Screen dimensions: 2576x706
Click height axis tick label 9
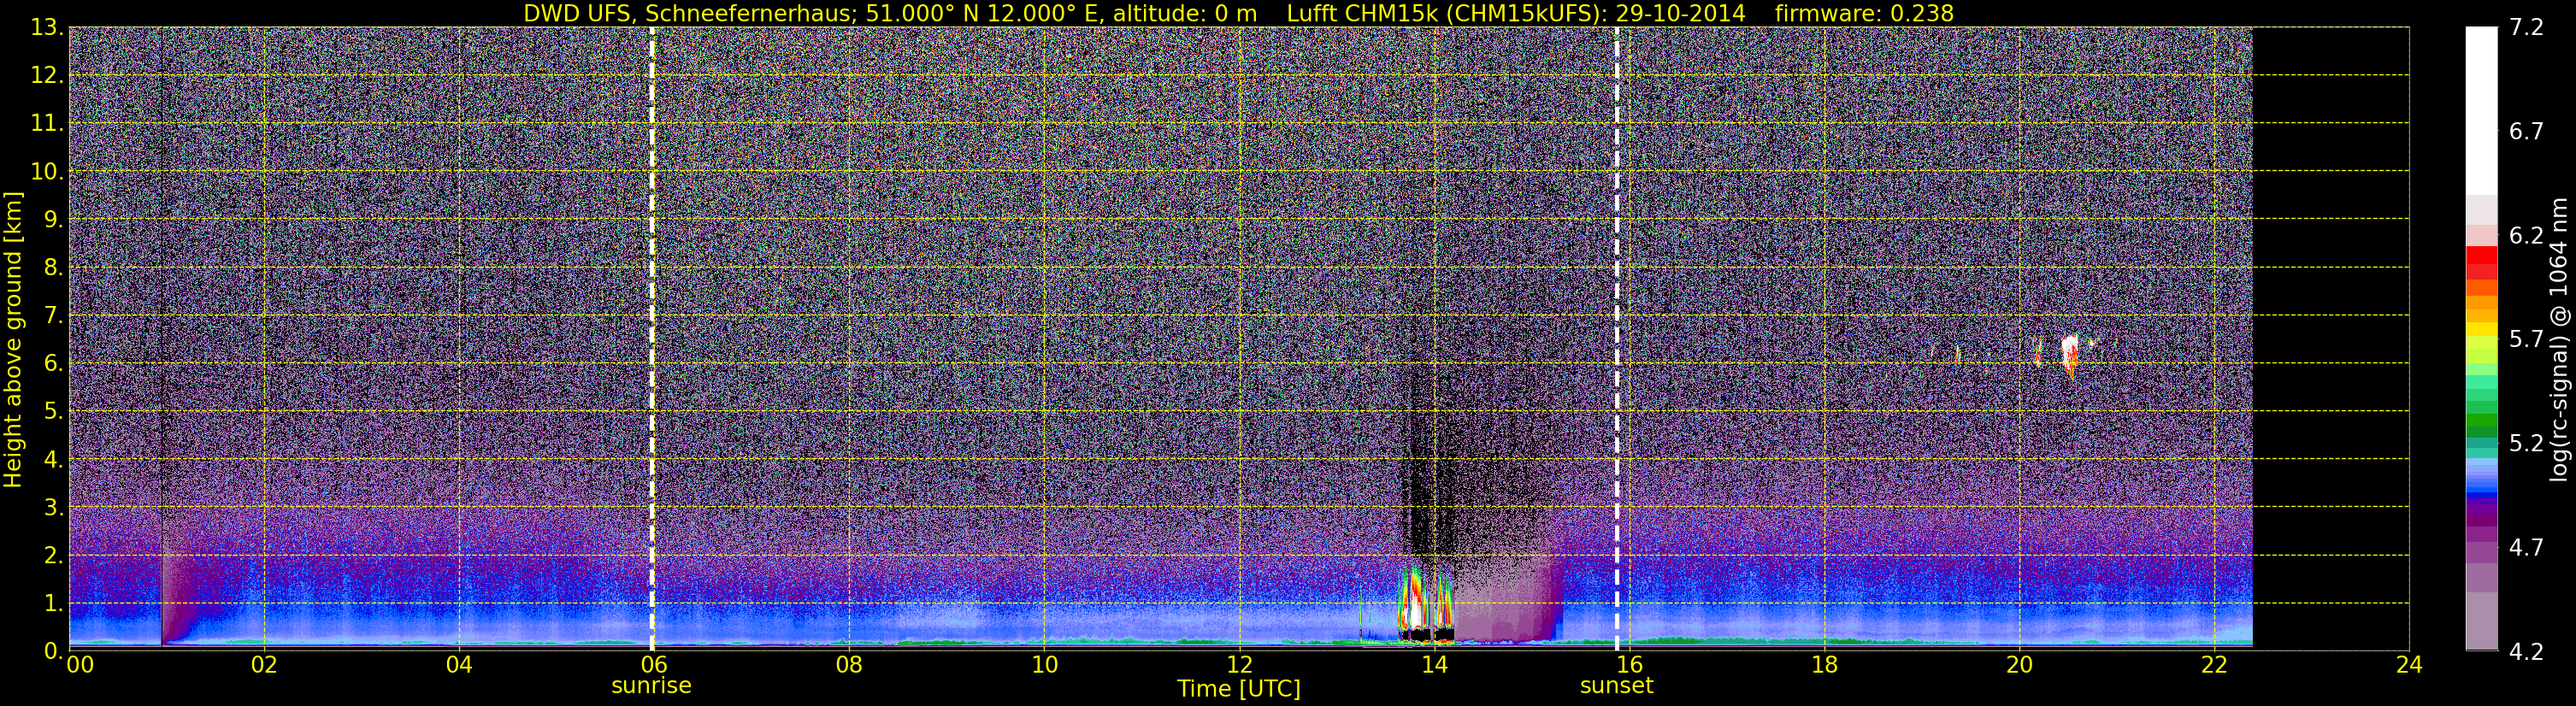point(54,220)
